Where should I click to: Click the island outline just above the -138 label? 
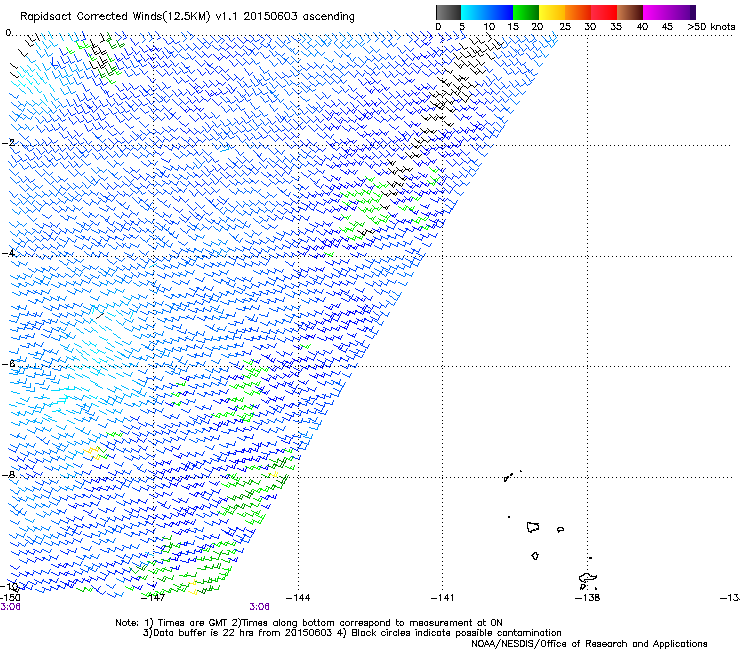click(588, 578)
